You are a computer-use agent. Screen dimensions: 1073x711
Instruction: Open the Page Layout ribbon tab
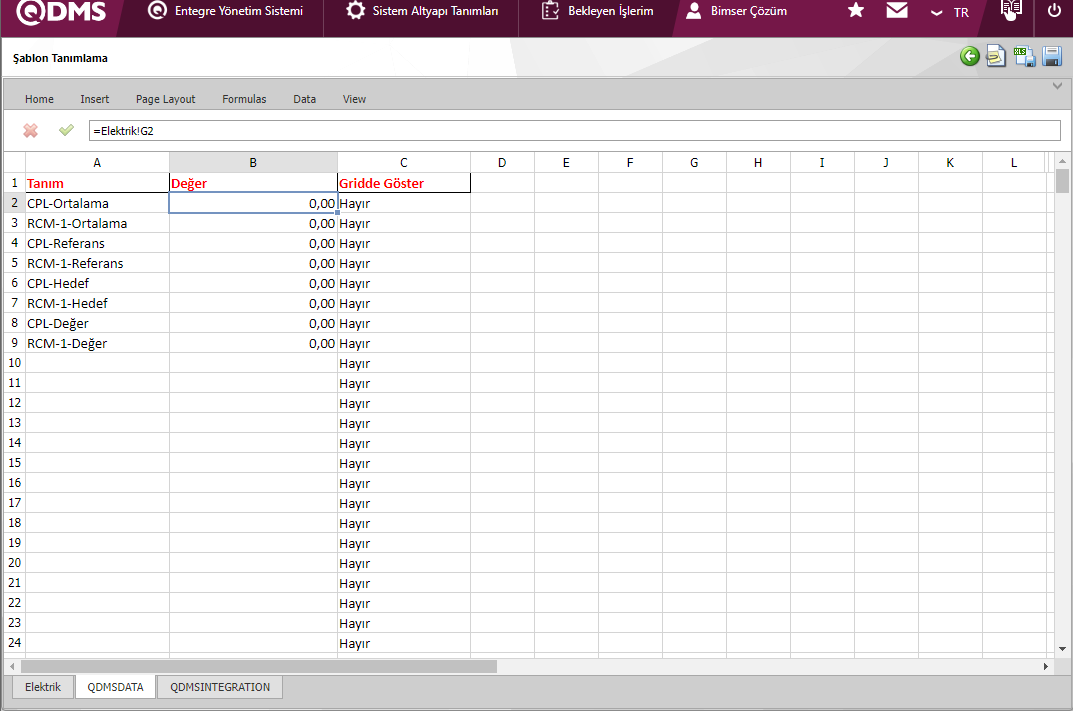click(x=166, y=99)
